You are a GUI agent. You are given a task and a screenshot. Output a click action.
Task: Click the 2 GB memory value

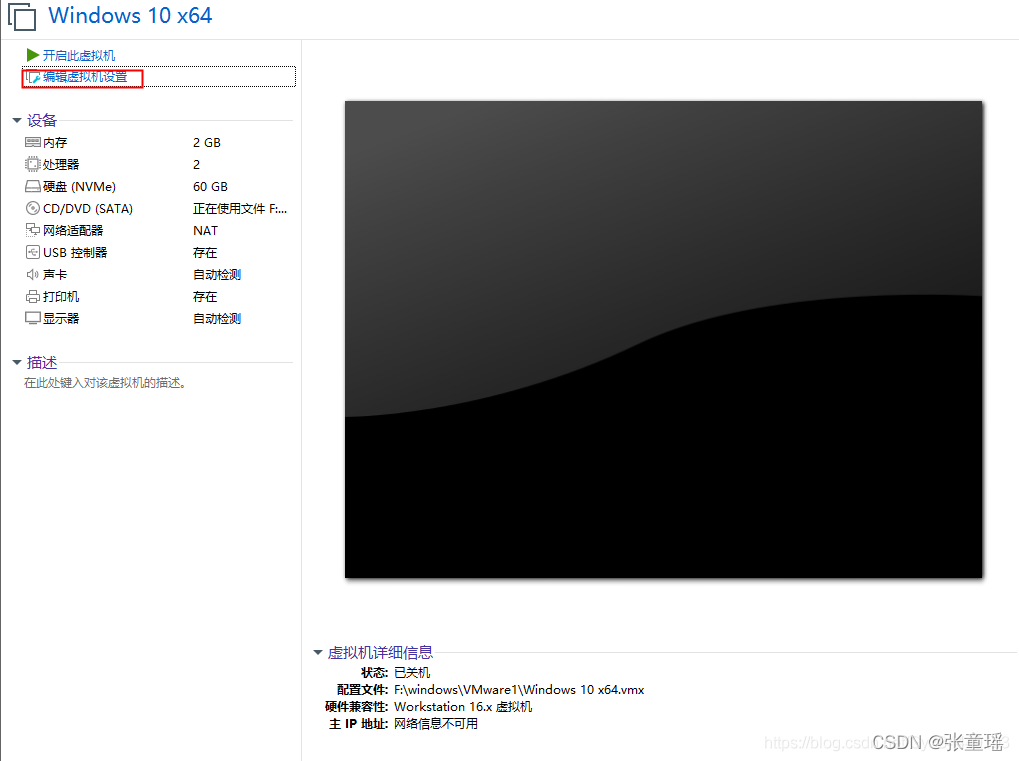(207, 142)
